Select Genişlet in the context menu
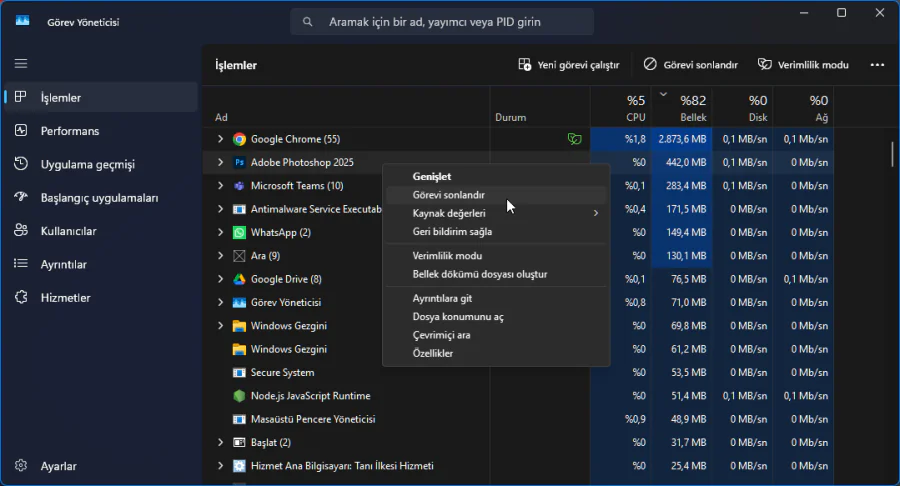 click(x=496, y=177)
